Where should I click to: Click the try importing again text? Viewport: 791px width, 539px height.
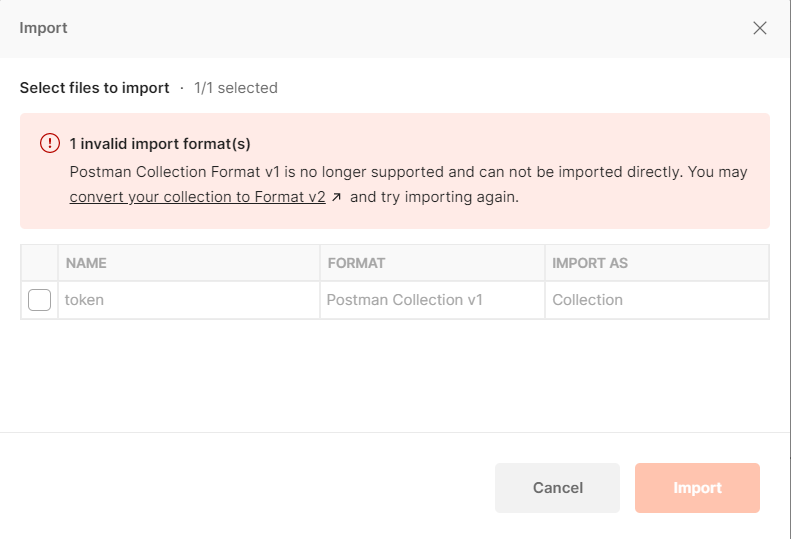click(x=435, y=197)
